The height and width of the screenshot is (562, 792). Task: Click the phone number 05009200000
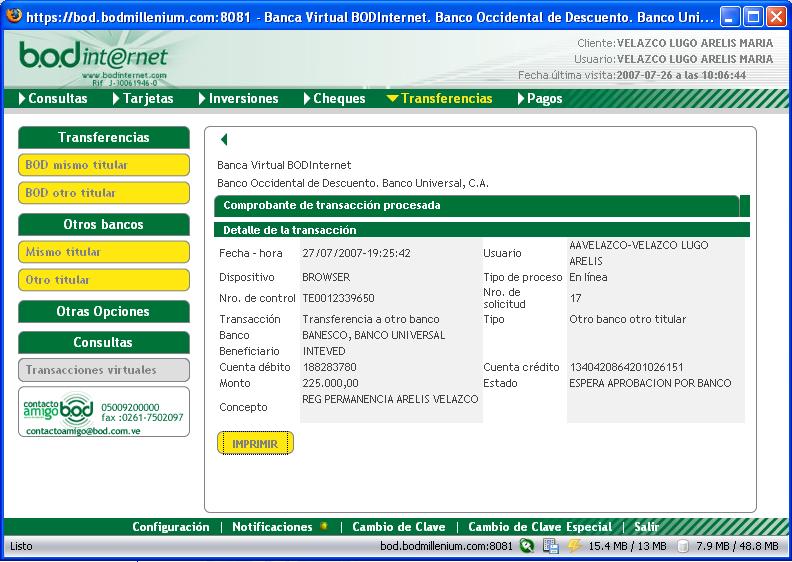(130, 407)
